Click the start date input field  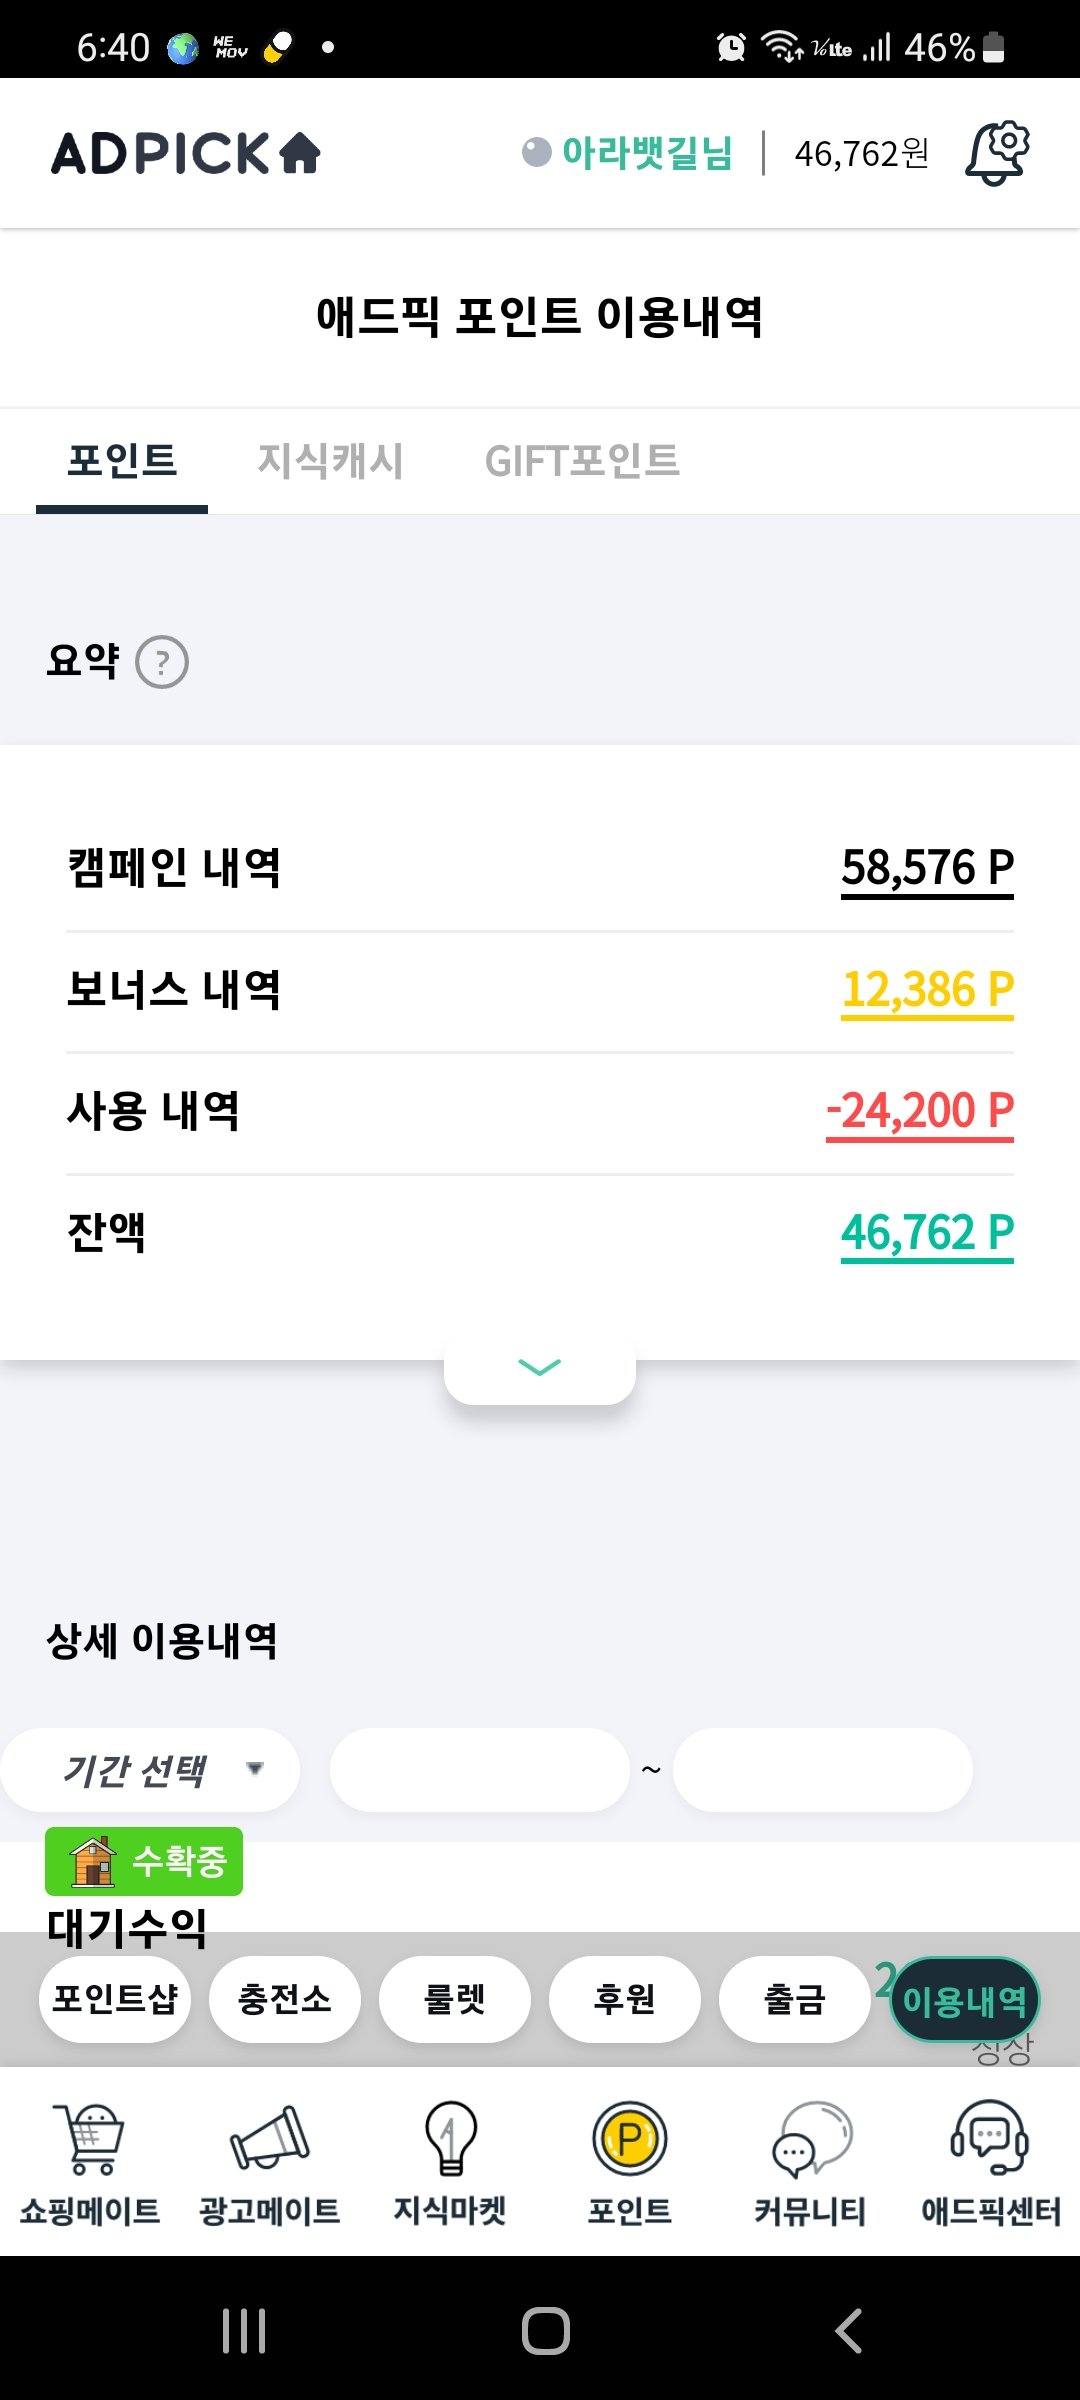(x=480, y=1770)
